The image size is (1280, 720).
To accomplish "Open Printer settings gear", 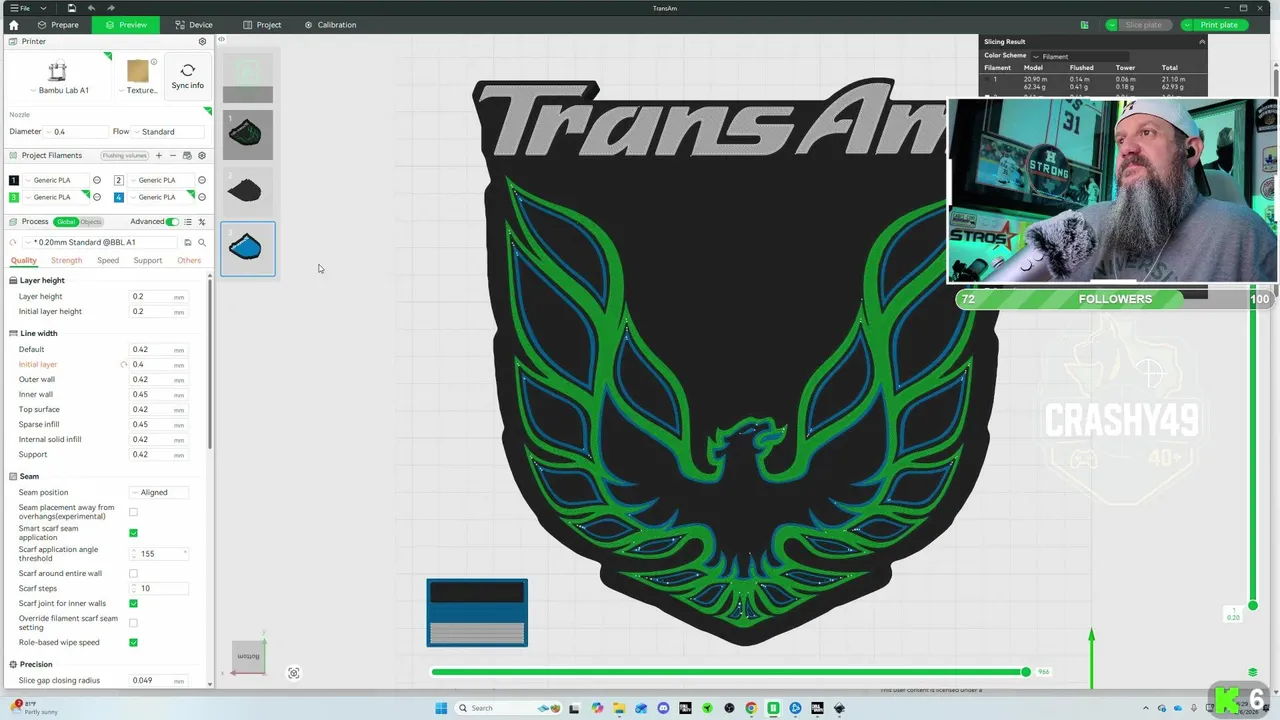I will [202, 42].
